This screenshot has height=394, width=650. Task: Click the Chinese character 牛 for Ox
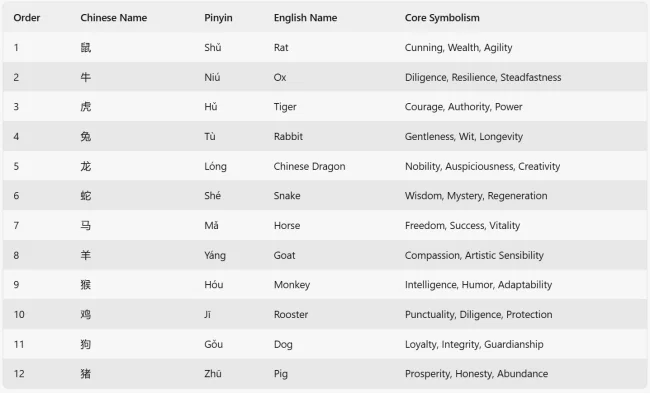pos(86,77)
